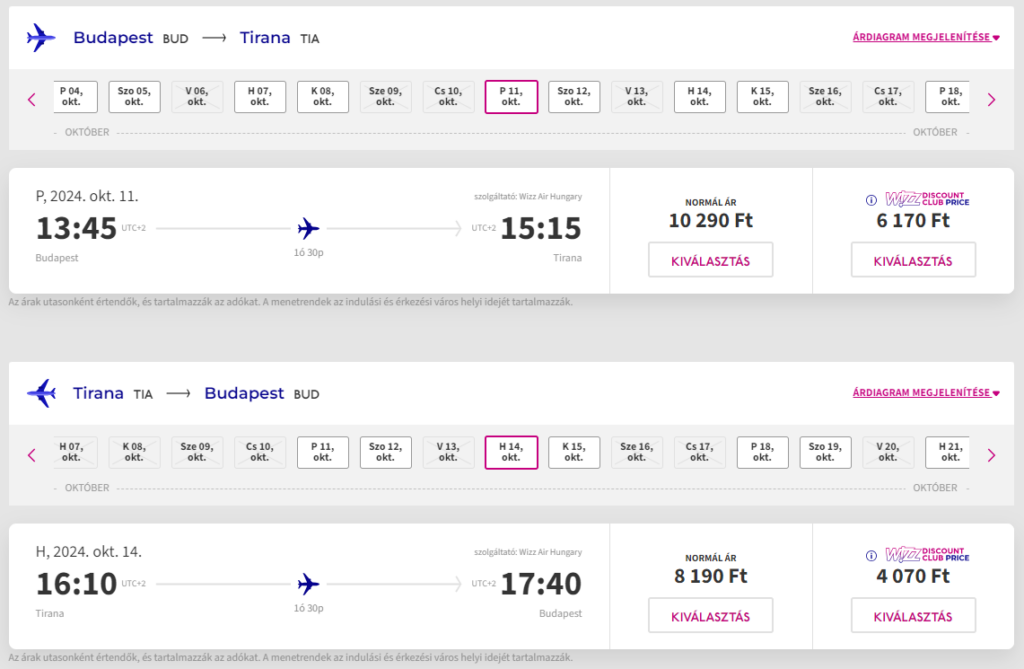Click Kiválasztás for the 8 190 Ft return fare

710,616
